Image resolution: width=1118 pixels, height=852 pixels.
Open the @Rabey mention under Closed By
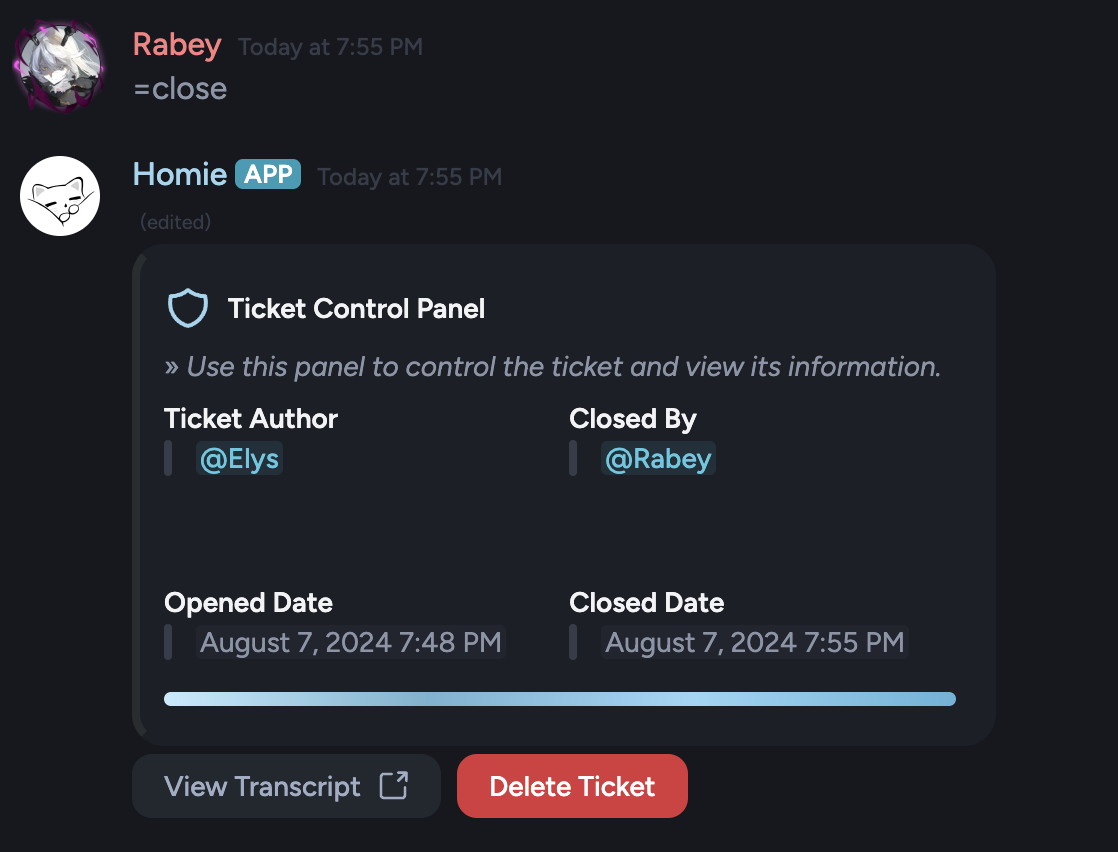click(658, 458)
